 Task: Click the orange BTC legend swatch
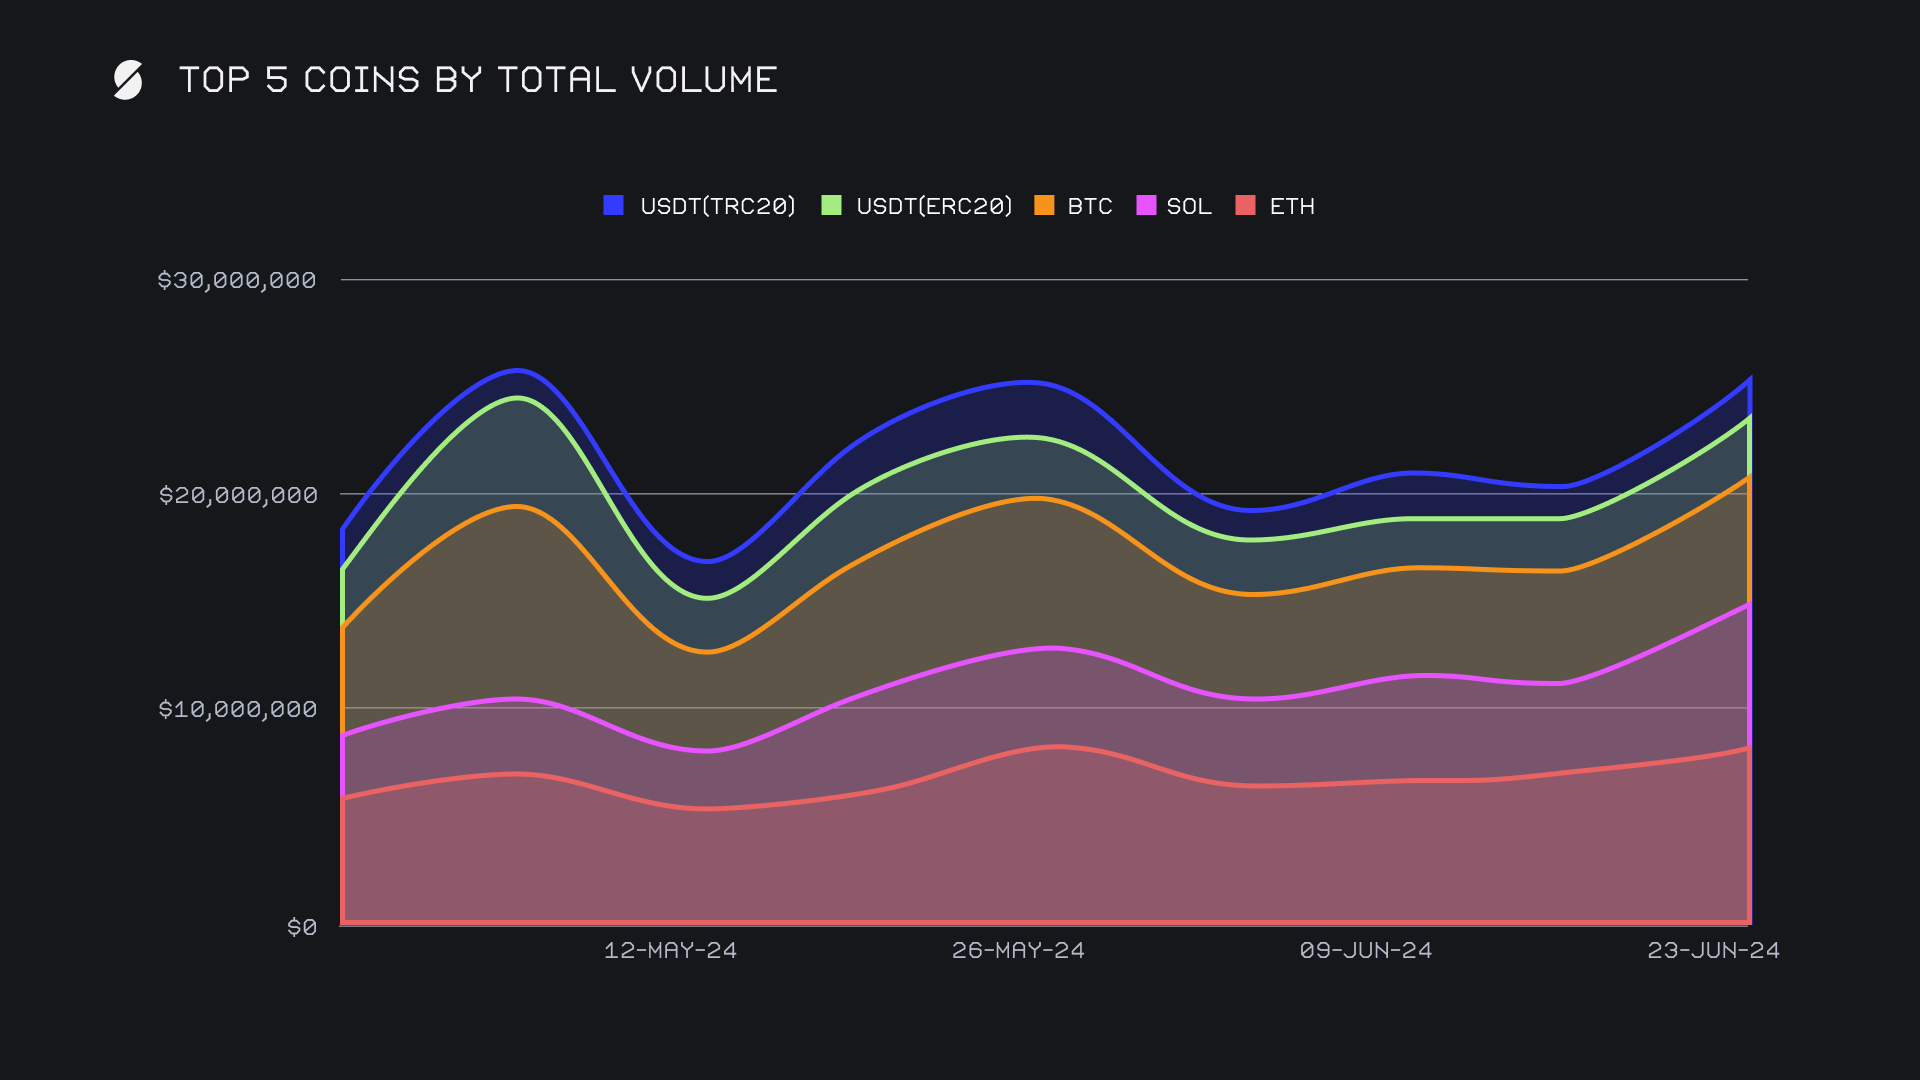point(1044,205)
